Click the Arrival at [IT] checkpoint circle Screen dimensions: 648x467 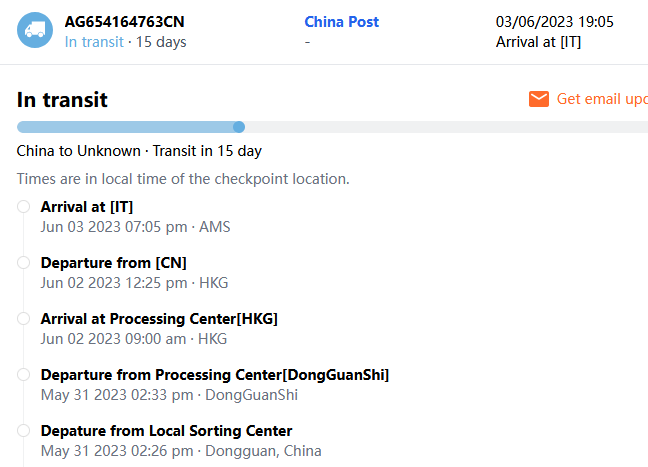coord(23,207)
